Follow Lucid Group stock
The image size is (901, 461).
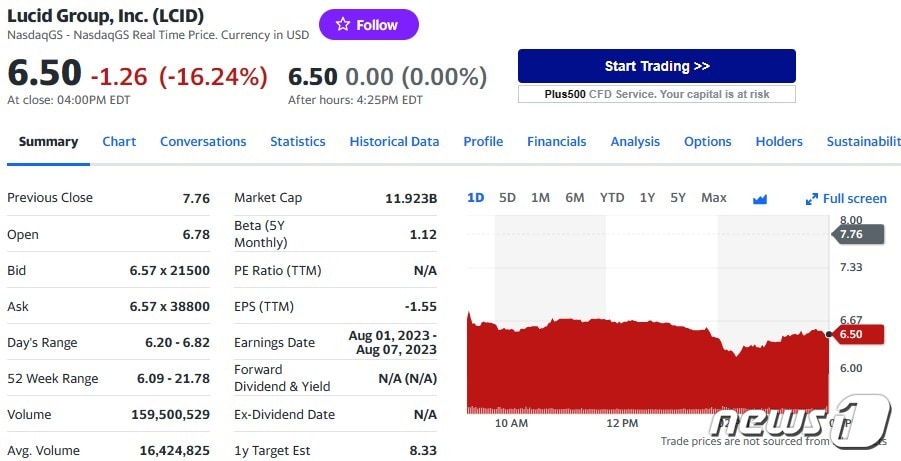click(369, 25)
